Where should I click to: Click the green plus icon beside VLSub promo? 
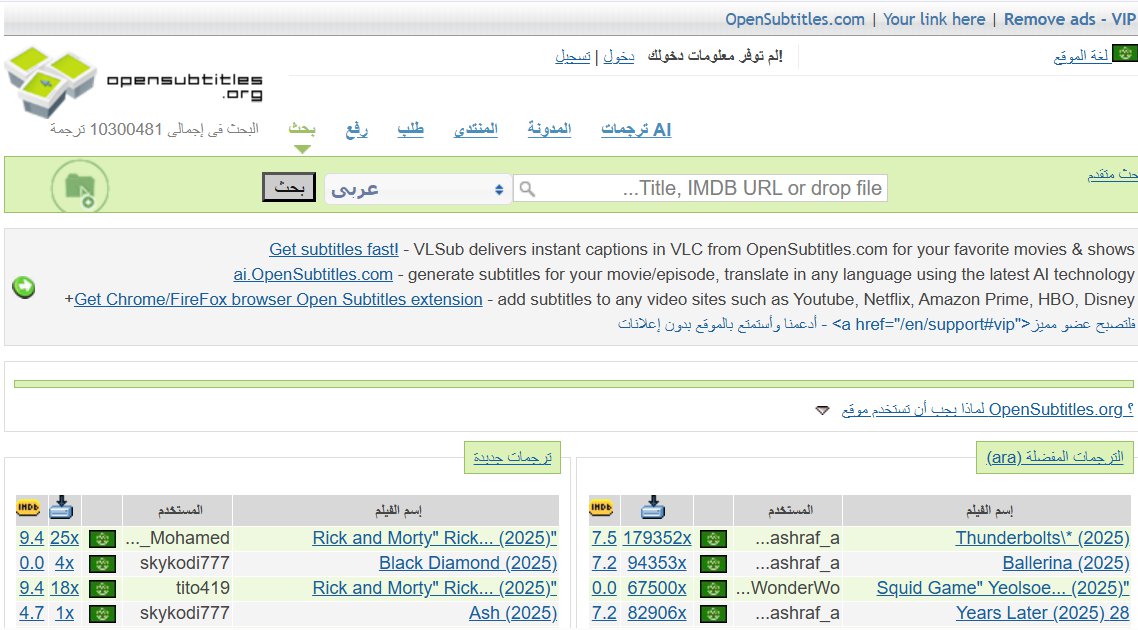[x=24, y=286]
